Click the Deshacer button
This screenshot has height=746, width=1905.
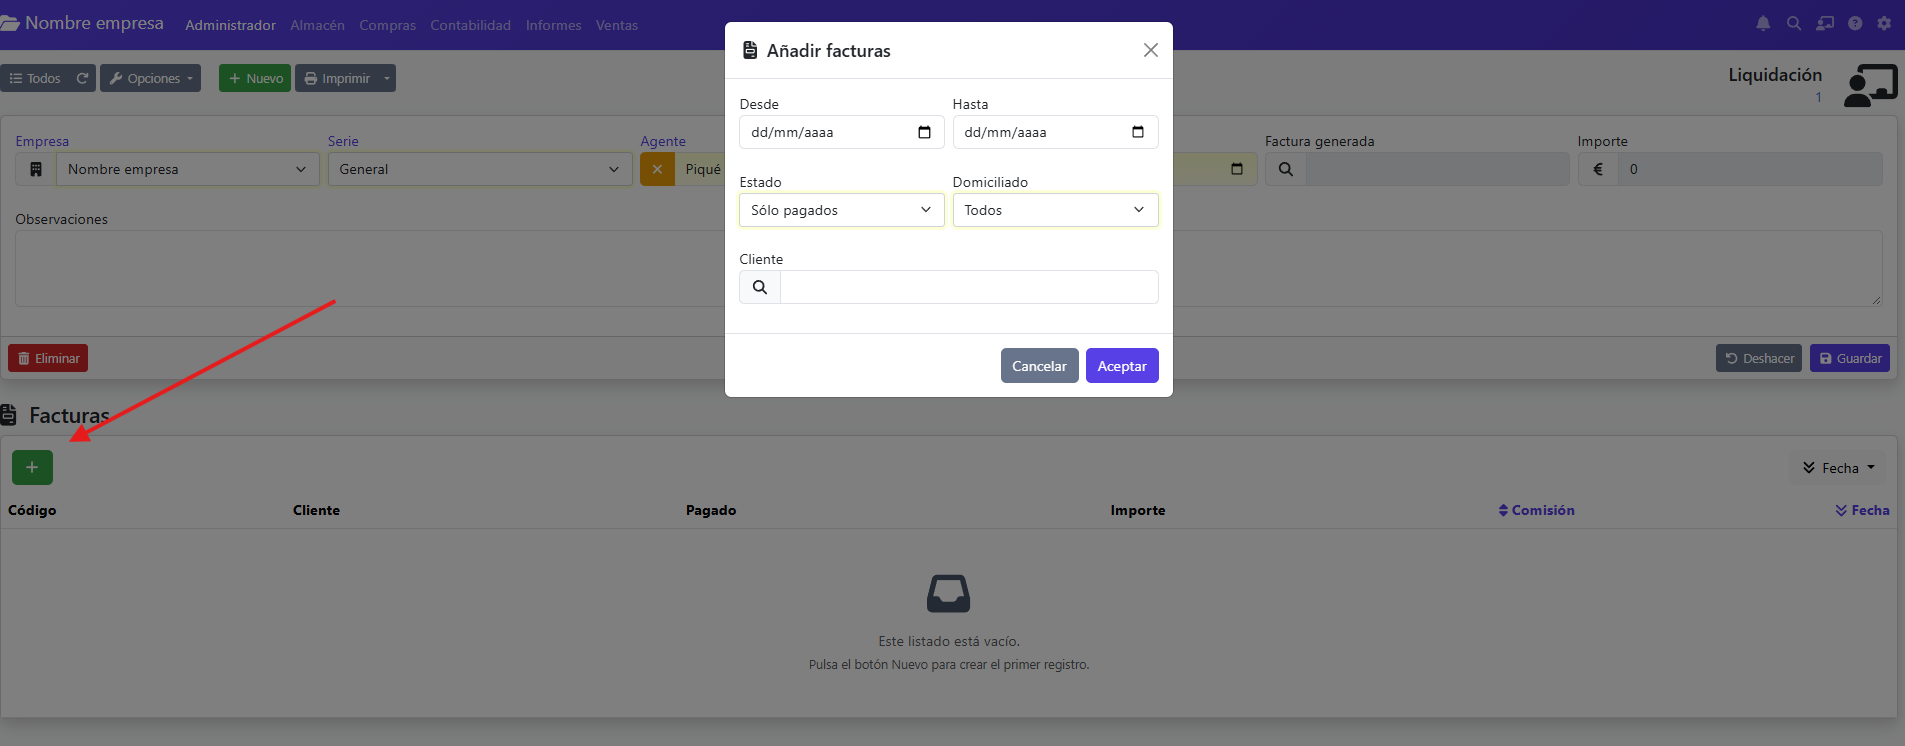pos(1759,358)
